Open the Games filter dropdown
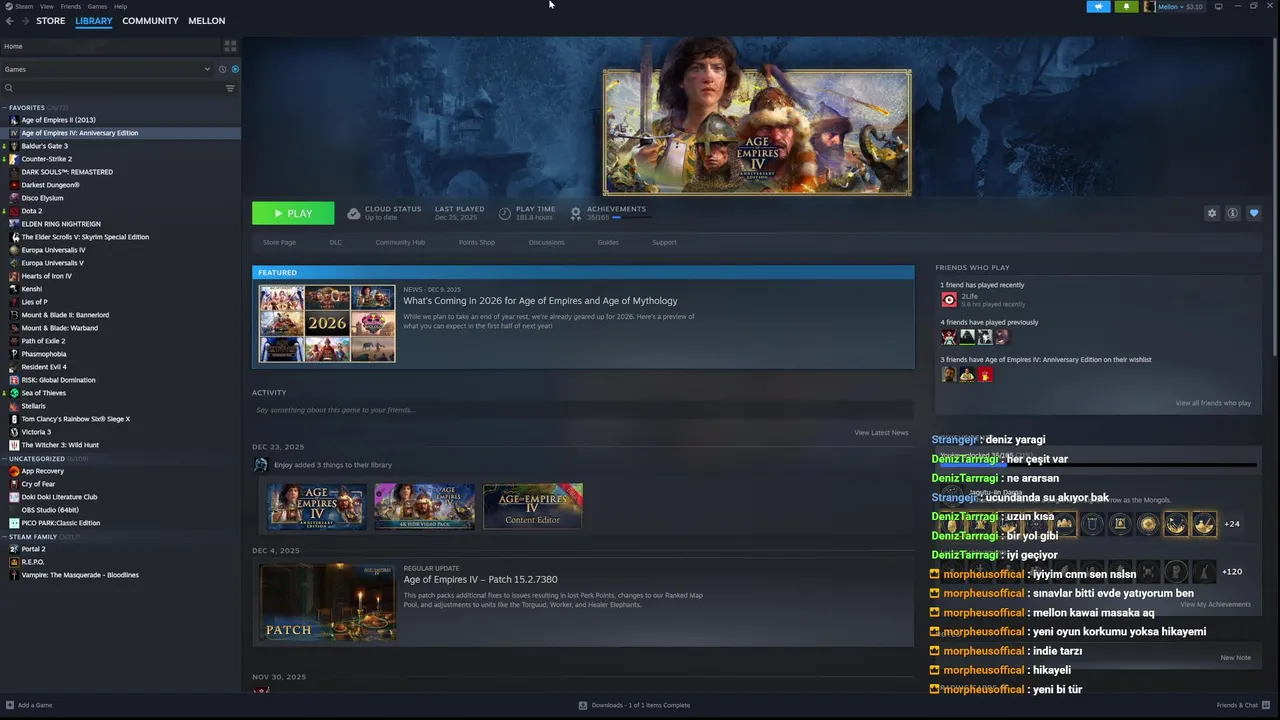This screenshot has height=720, width=1280. pos(108,69)
